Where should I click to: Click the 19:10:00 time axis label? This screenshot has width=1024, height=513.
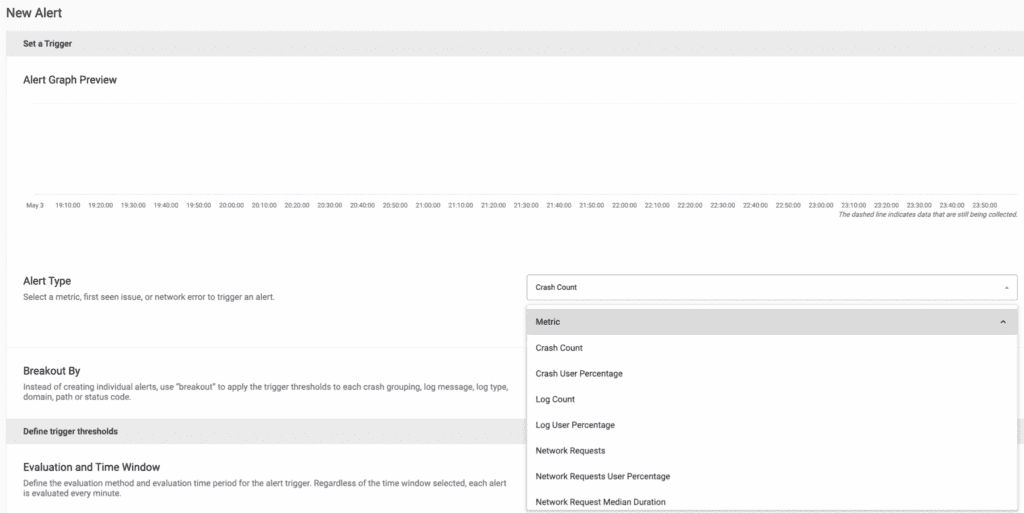[x=68, y=205]
